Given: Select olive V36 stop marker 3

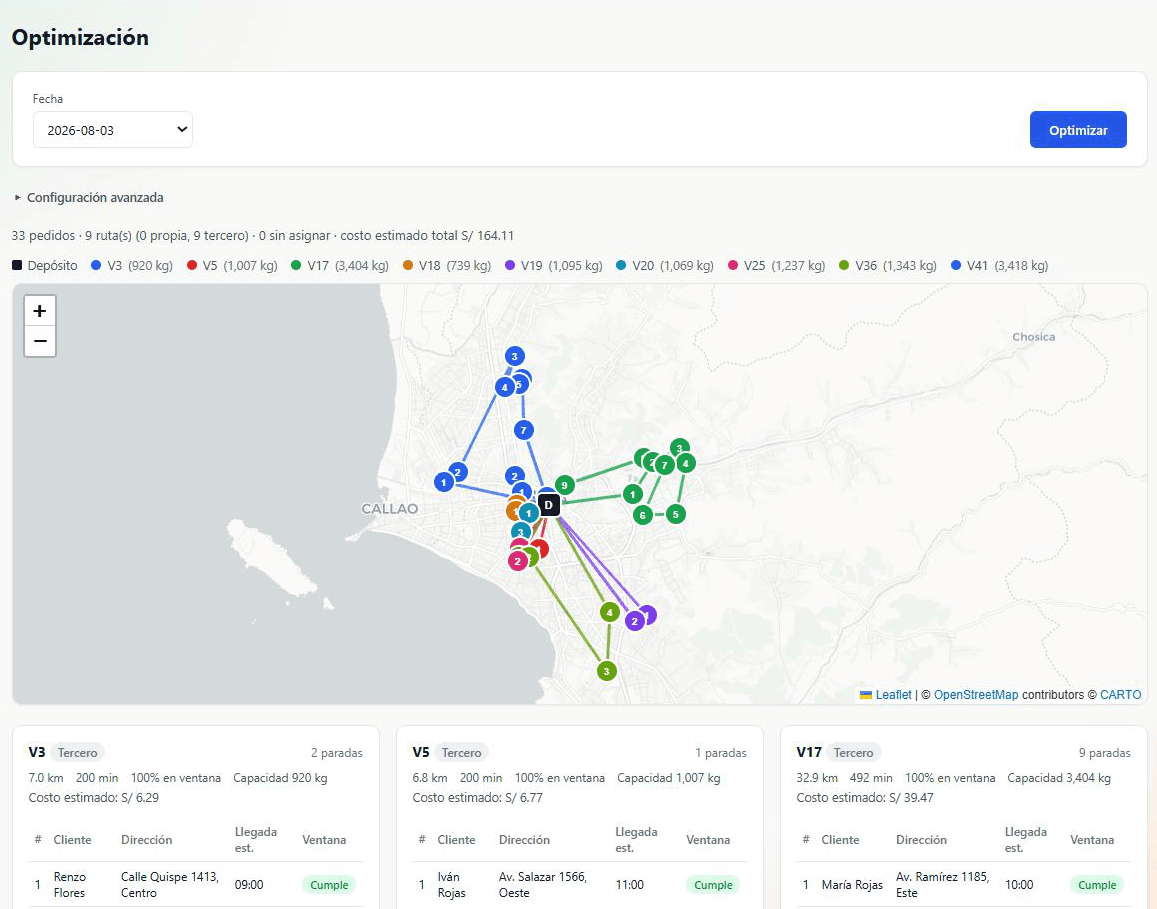Looking at the screenshot, I should (x=607, y=671).
